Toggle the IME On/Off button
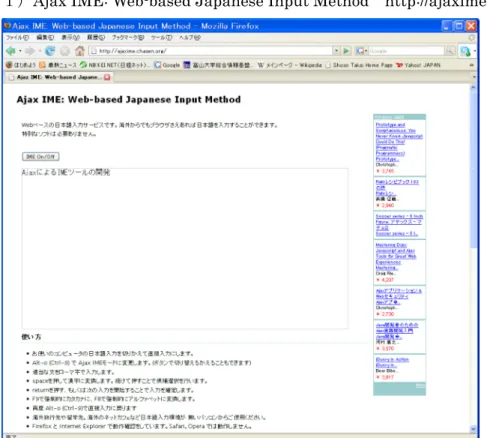Image resolution: width=487 pixels, height=438 pixels. [x=41, y=156]
